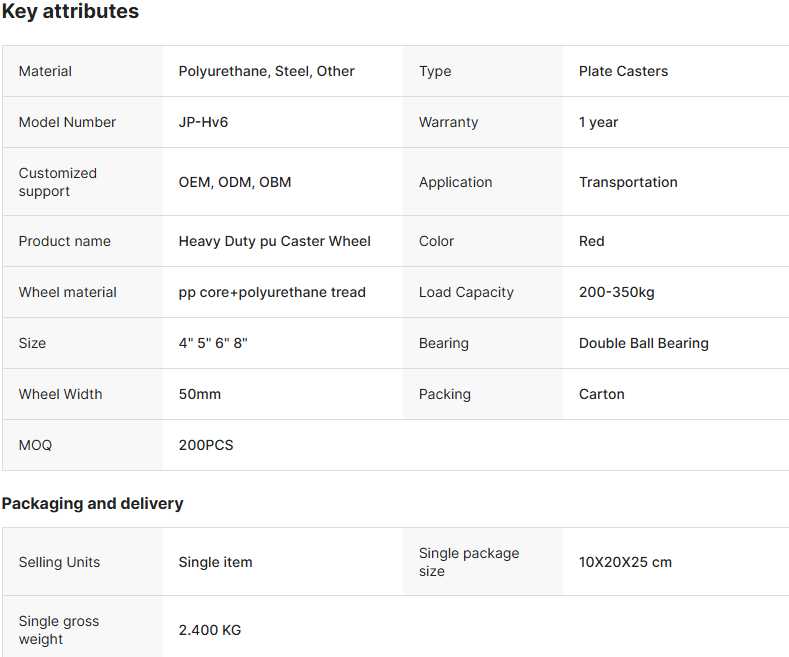Select Heavy Duty pu Caster Wheel text
This screenshot has width=789, height=657.
coord(274,241)
